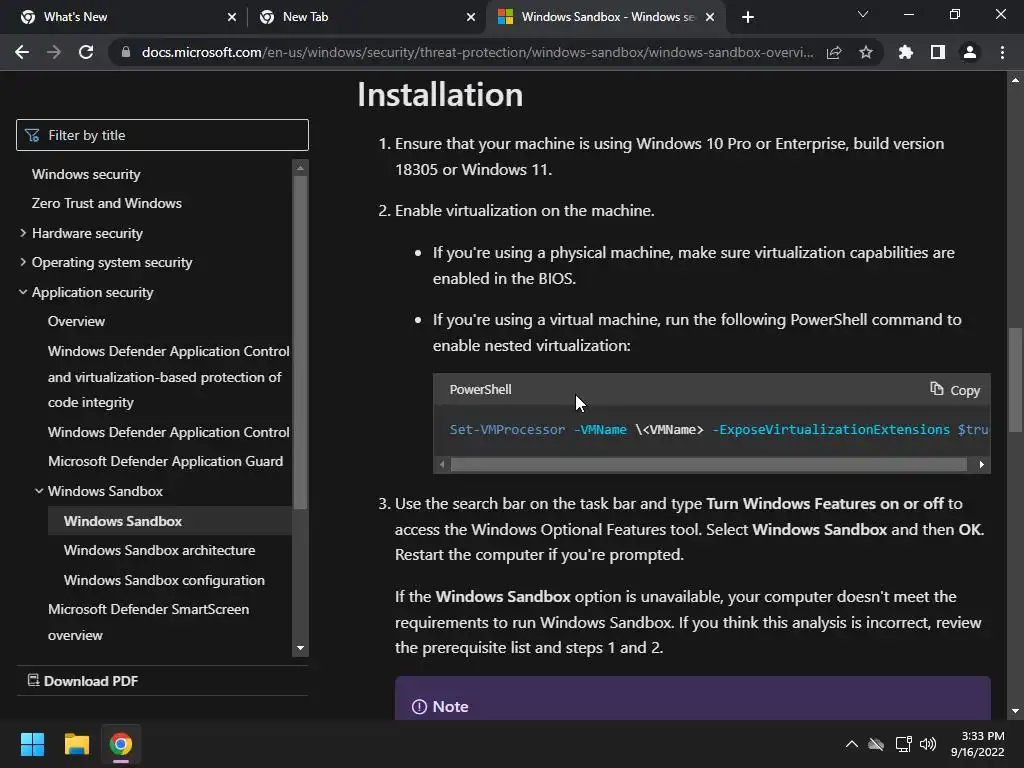This screenshot has height=768, width=1024.
Task: Open Microsoft Defender Application Guard
Action: (165, 461)
